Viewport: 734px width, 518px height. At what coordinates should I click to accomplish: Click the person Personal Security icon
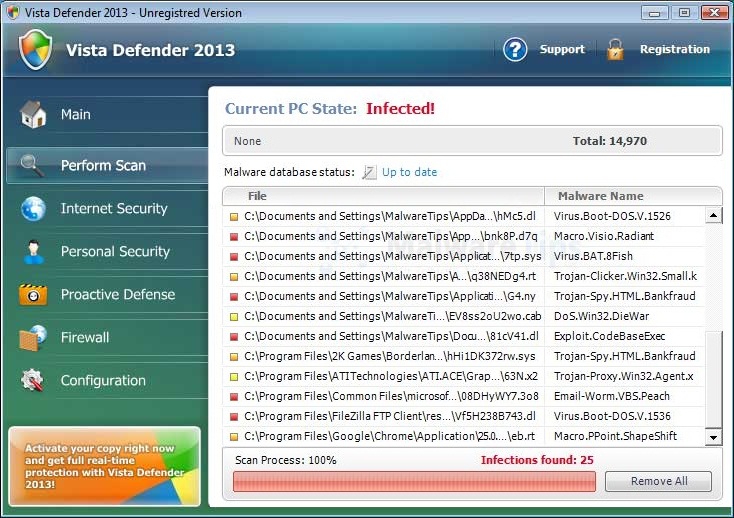(33, 252)
